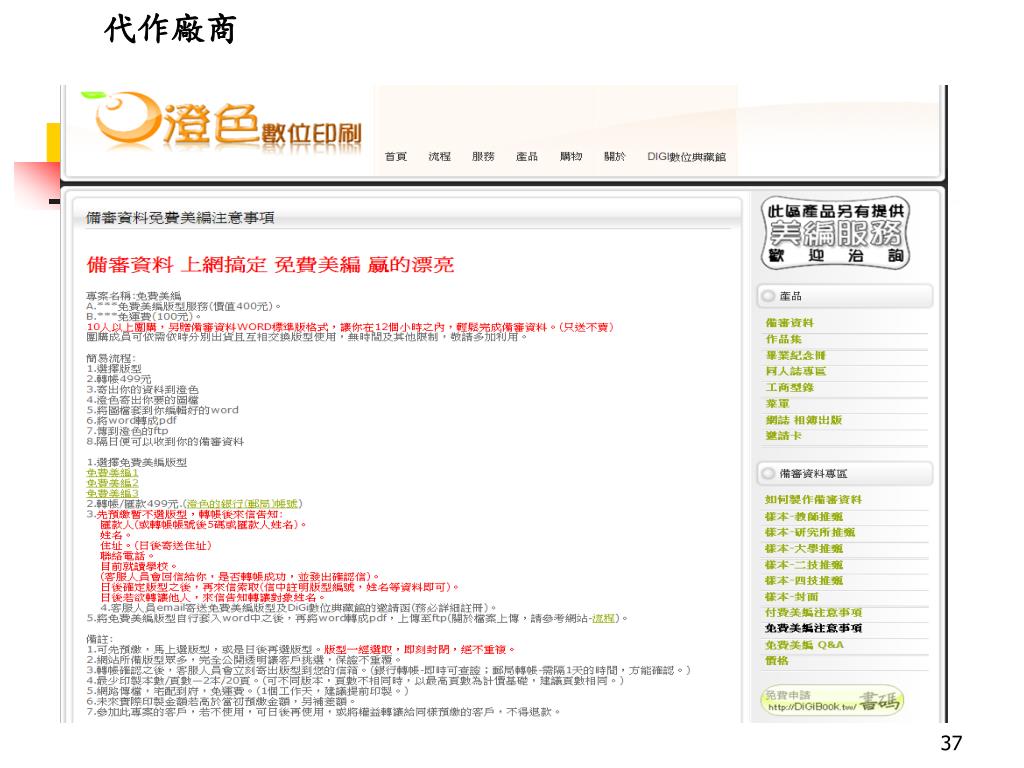The width and height of the screenshot is (1024, 768).
Task: Open the 工商型錄 sidebar link
Action: (x=790, y=387)
